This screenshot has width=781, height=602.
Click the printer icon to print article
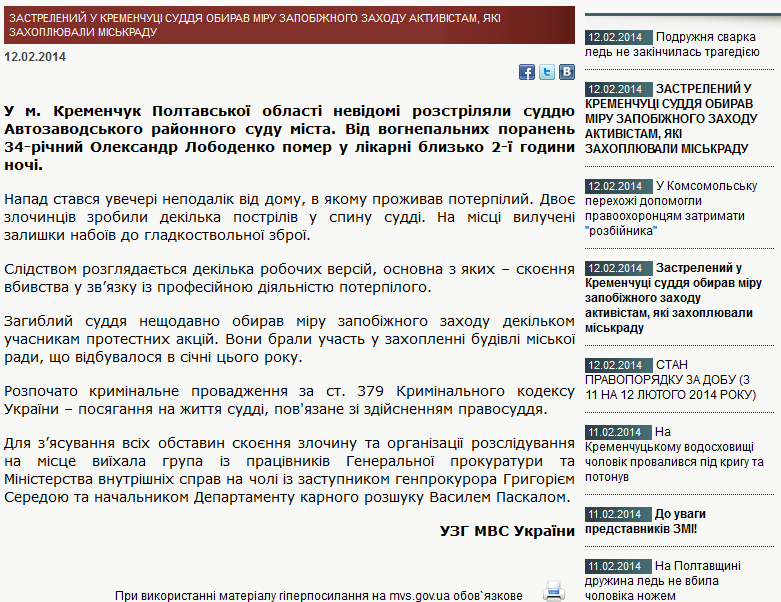554,590
